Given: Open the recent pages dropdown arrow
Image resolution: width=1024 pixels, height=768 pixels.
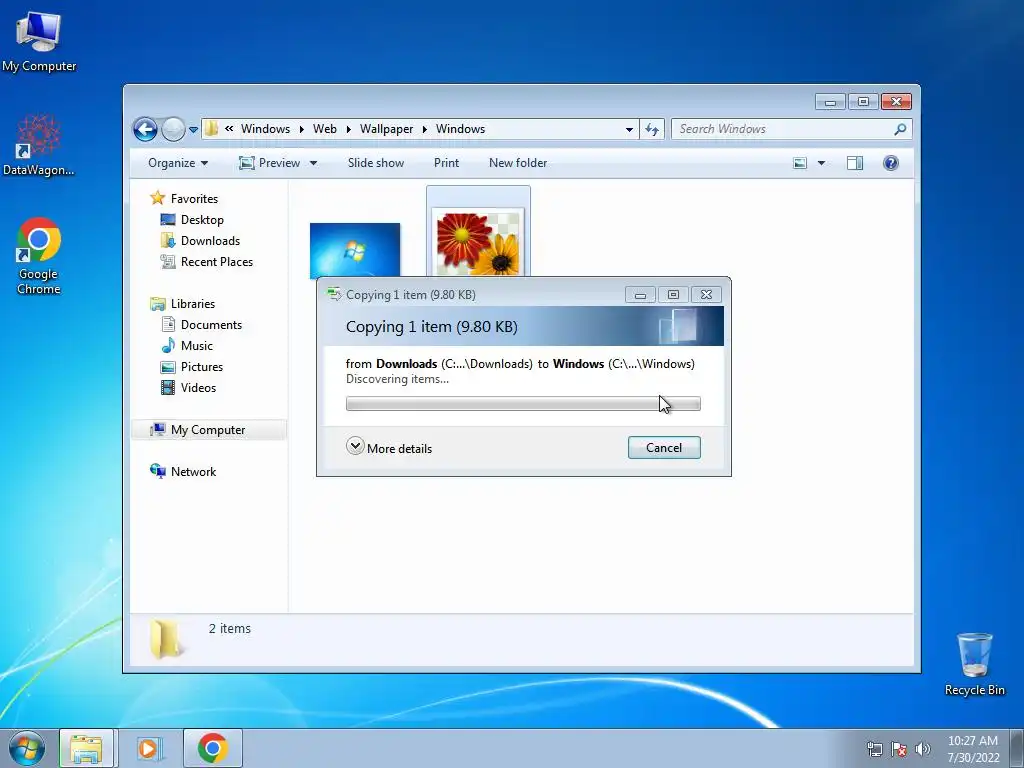Looking at the screenshot, I should pos(193,130).
